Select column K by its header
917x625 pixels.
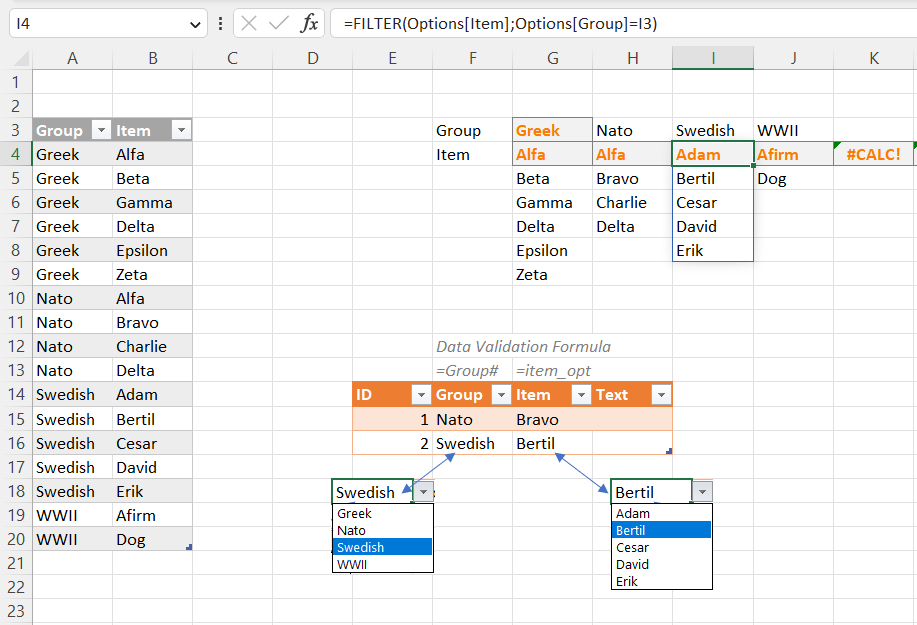[874, 58]
